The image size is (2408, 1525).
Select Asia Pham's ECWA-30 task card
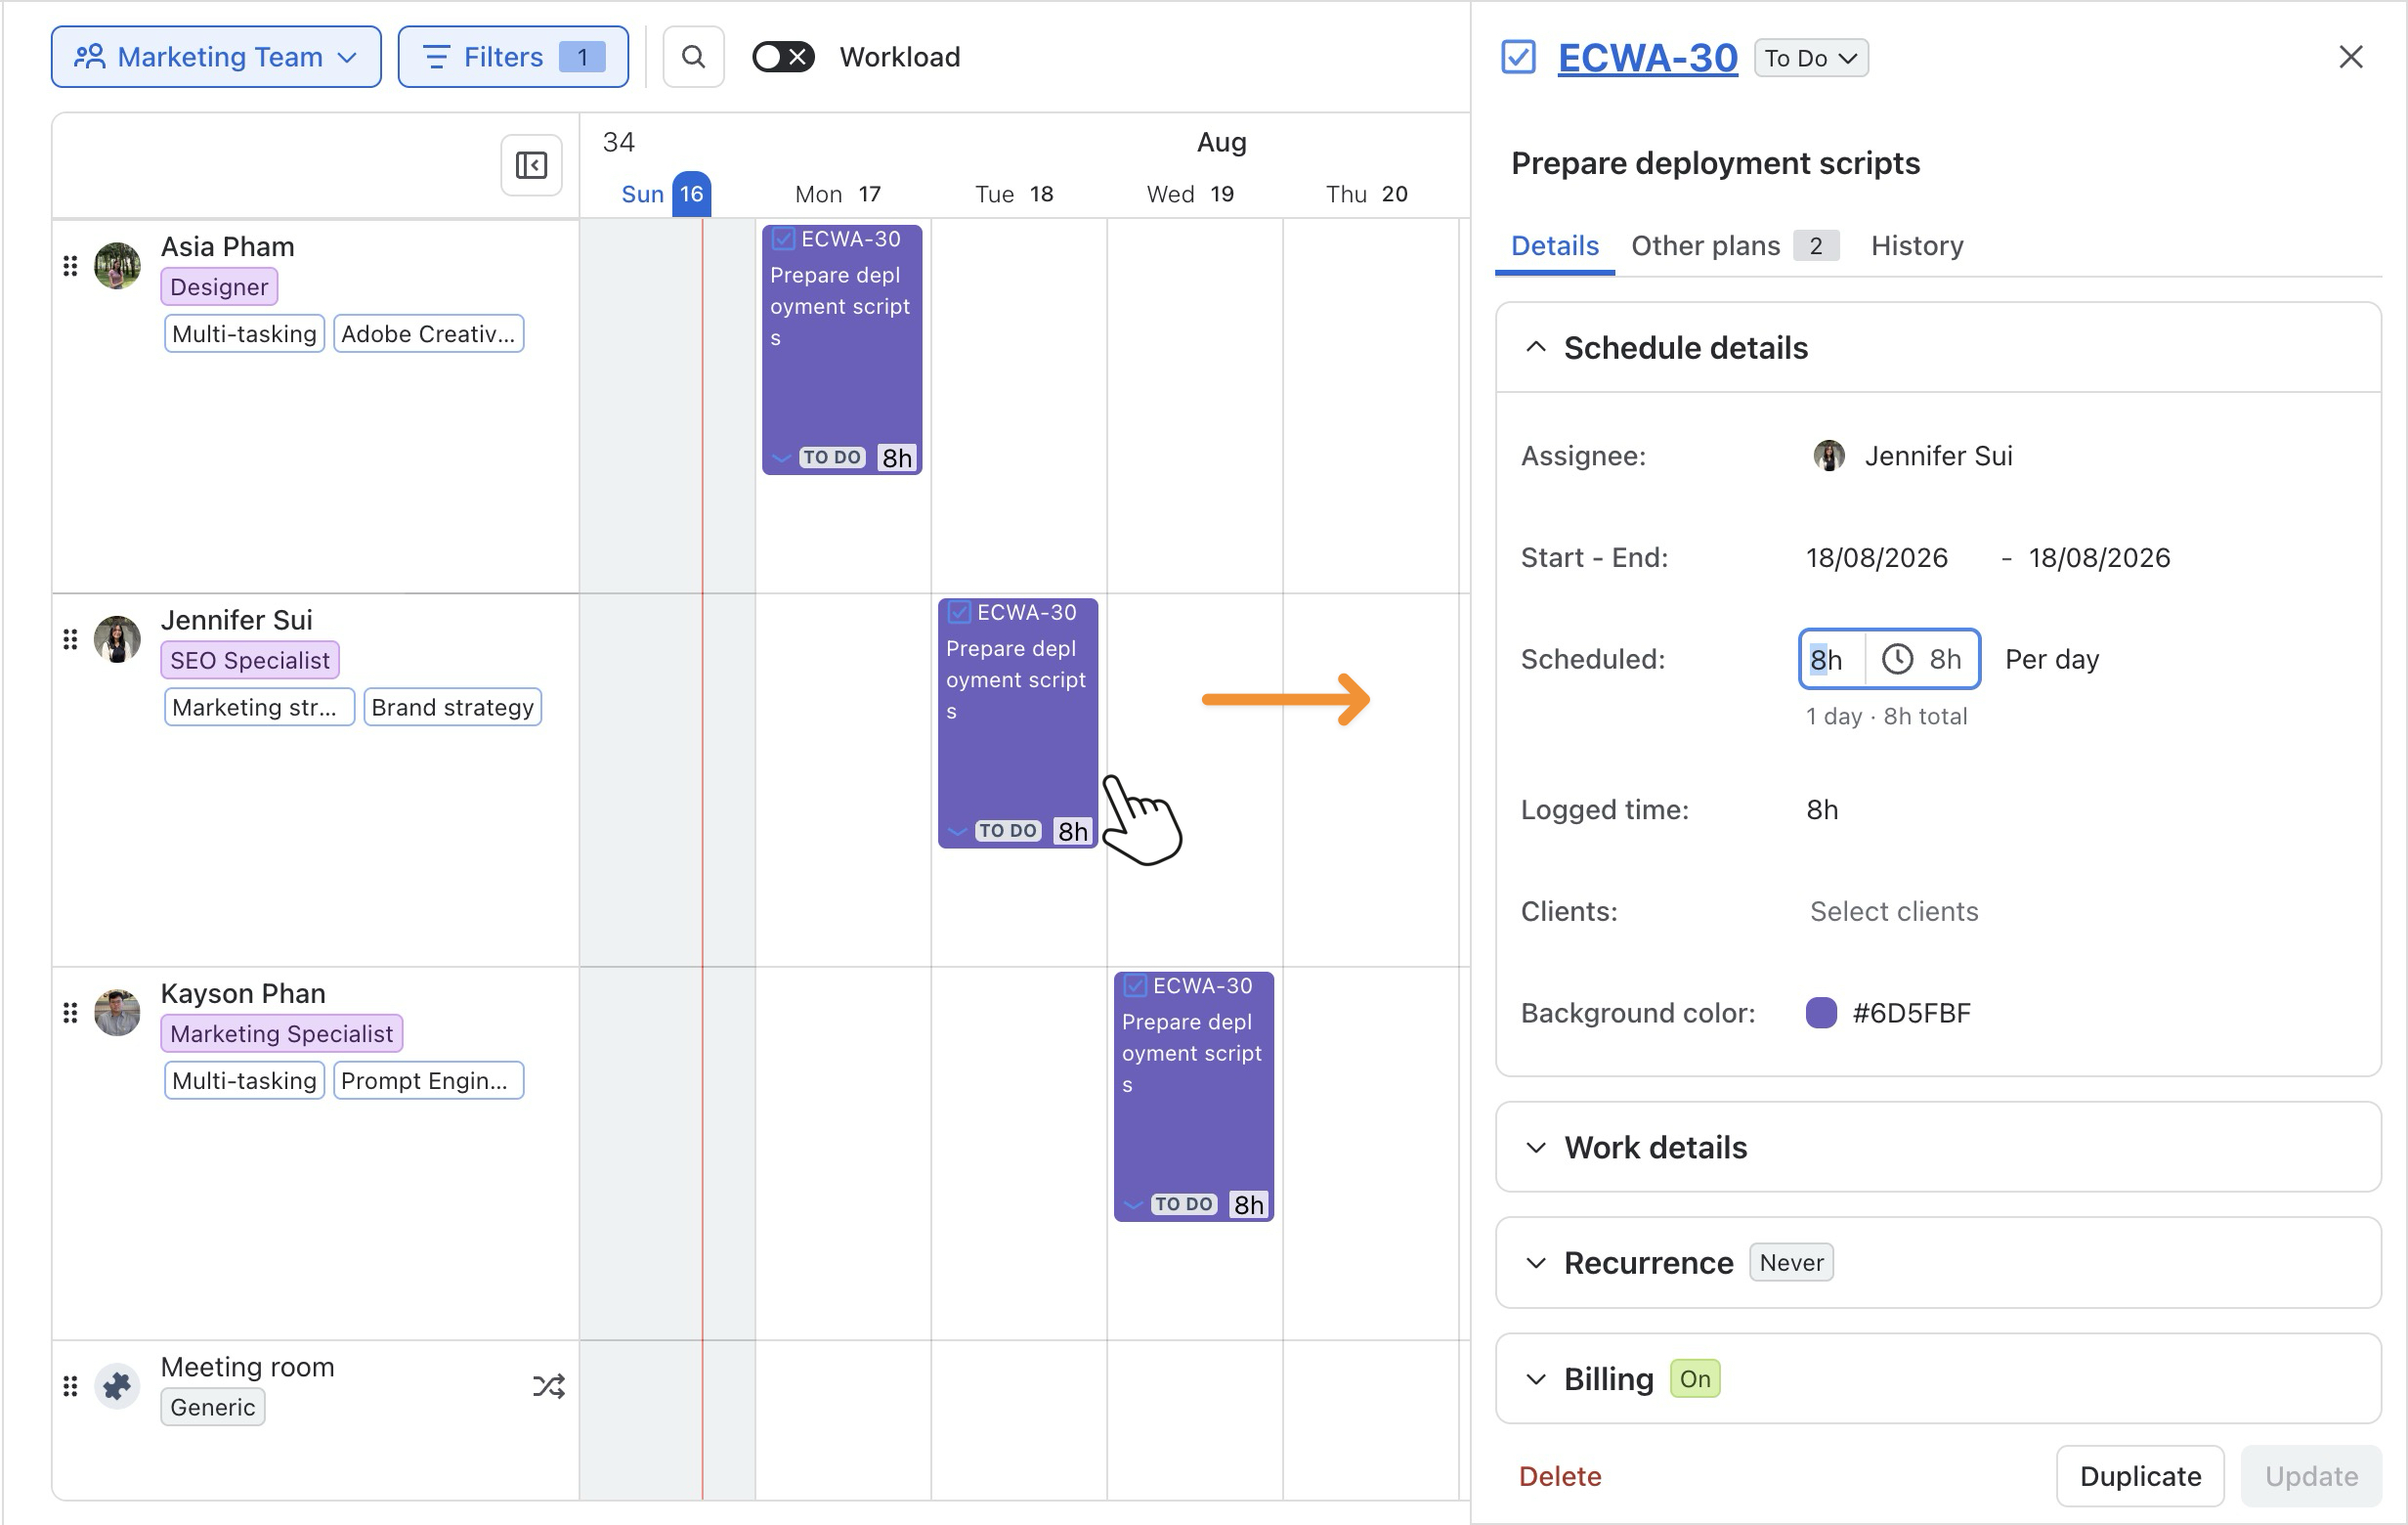pyautogui.click(x=842, y=349)
